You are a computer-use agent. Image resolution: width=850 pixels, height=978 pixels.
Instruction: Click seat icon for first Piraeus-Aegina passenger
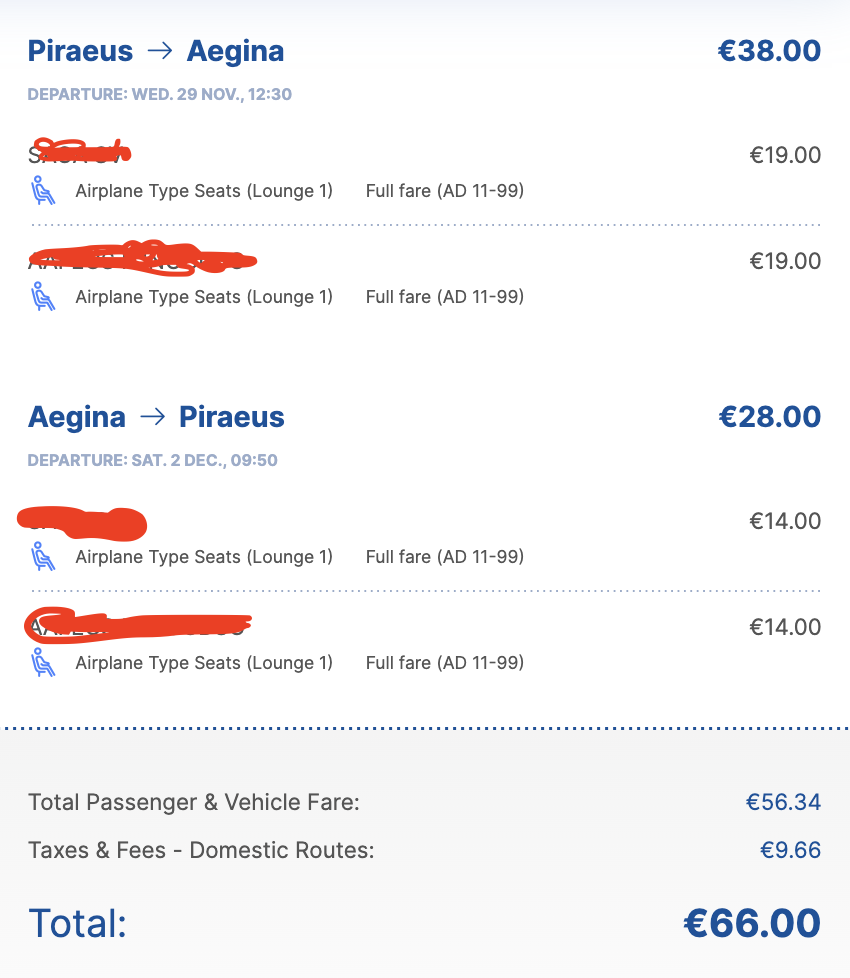pyautogui.click(x=43, y=190)
